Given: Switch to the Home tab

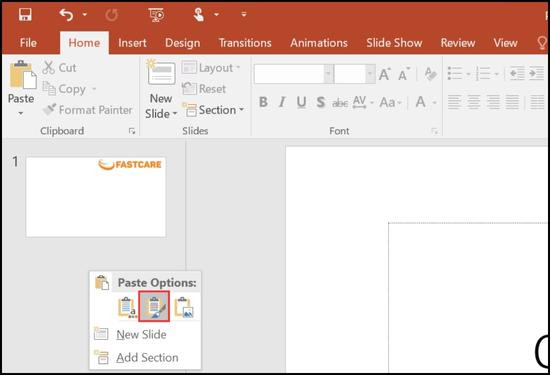Looking at the screenshot, I should tap(84, 43).
